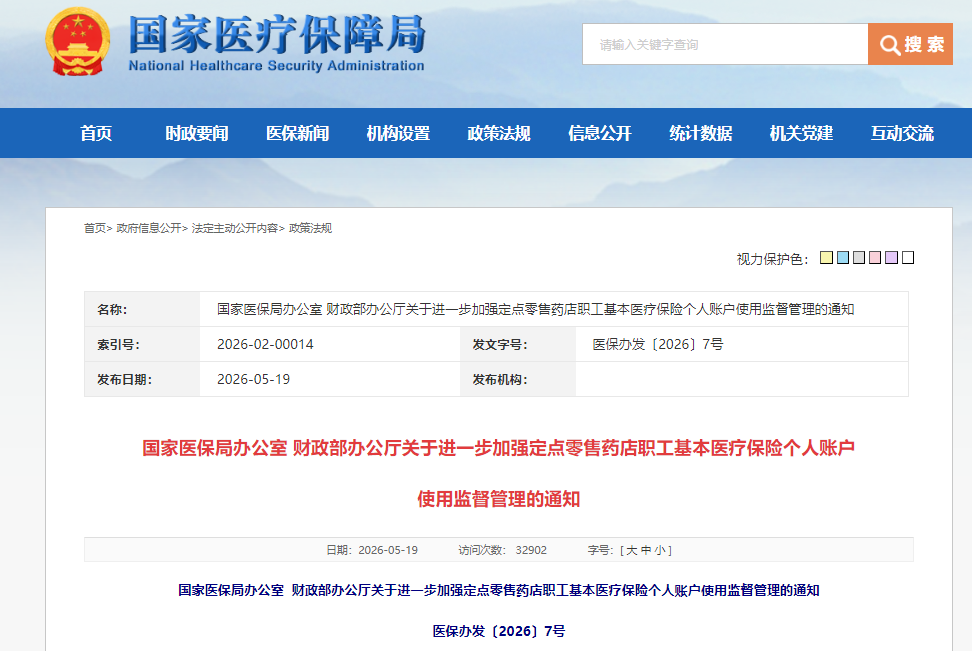Open the 政策法规 navigation item
972x651 pixels.
point(499,133)
